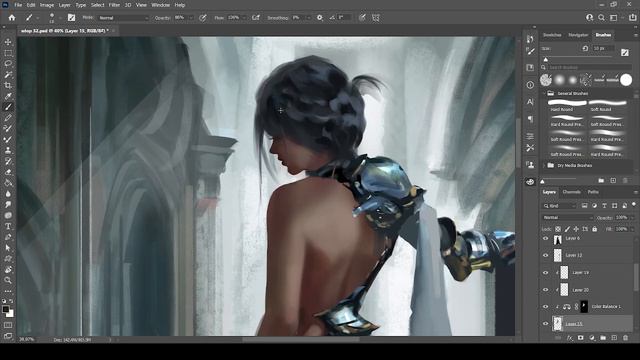Open symmetry paint options butterfly icon

(376, 18)
